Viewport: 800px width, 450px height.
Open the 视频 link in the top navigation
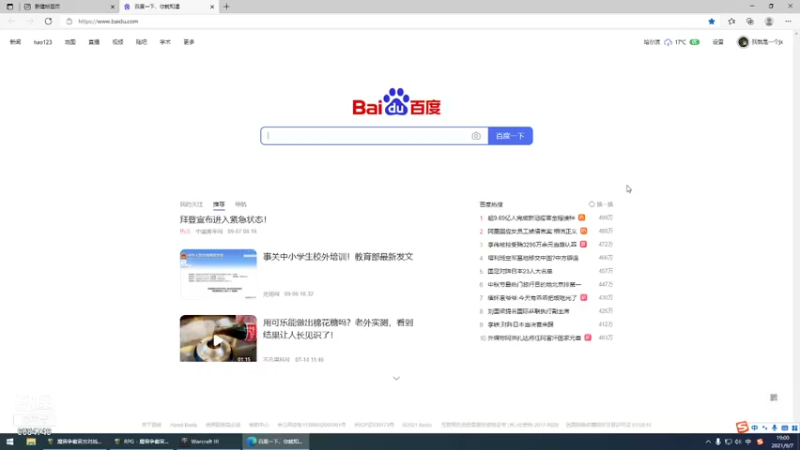click(x=118, y=42)
